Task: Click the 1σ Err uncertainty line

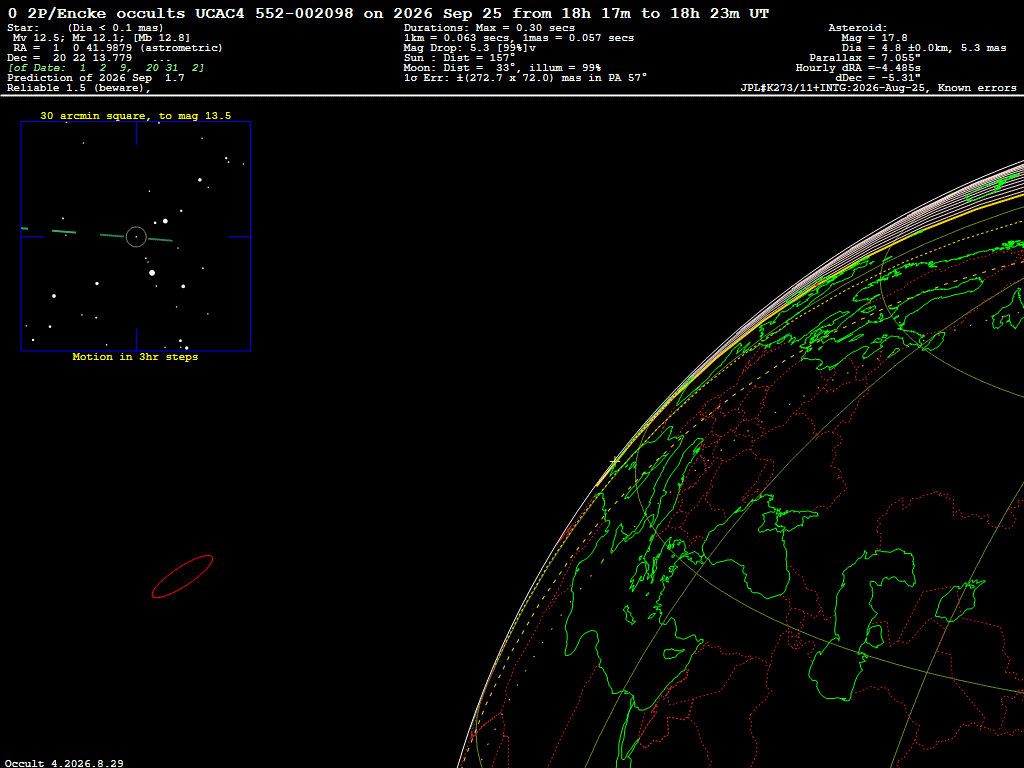Action: point(525,78)
